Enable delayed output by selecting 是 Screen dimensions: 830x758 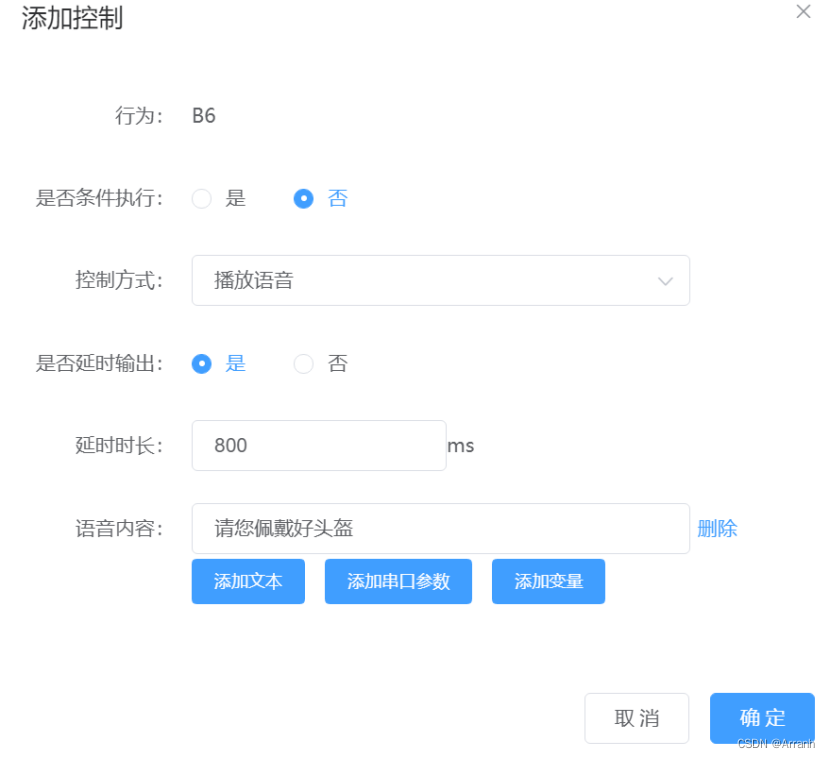click(201, 363)
